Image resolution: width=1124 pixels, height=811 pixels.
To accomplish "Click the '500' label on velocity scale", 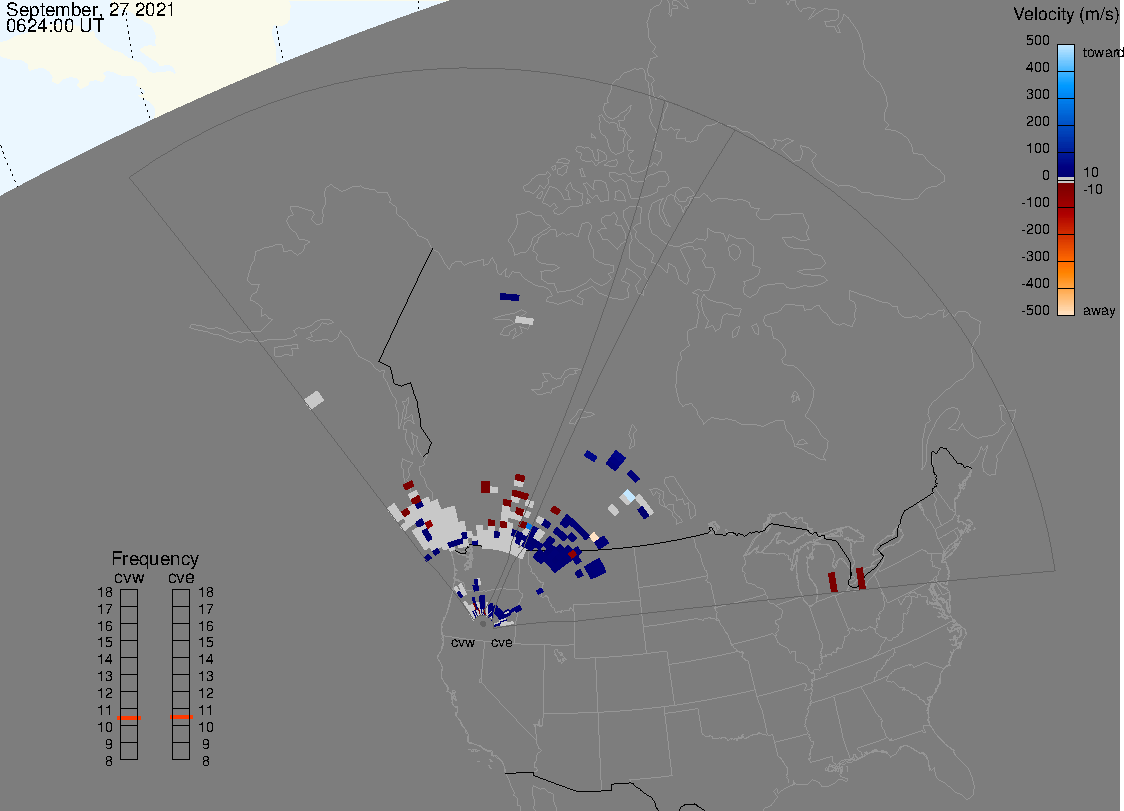I will click(x=1037, y=40).
